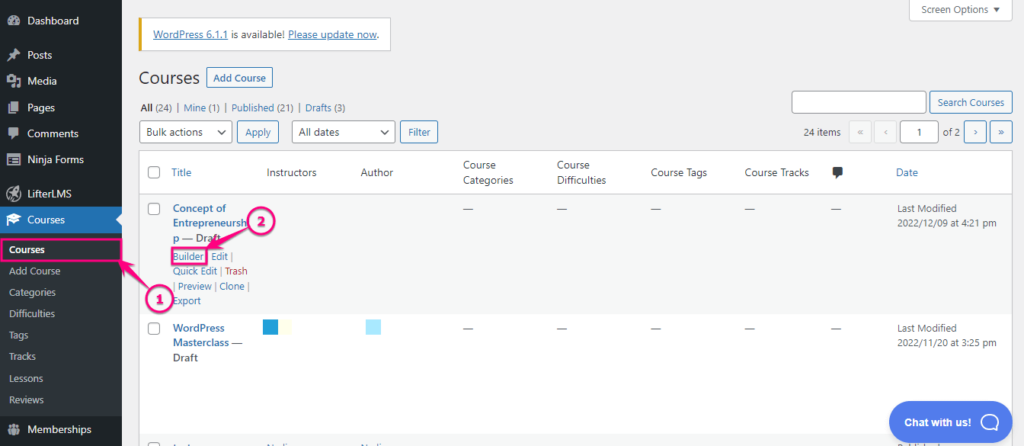This screenshot has width=1024, height=446.
Task: Jump to last page double arrow
Action: [x=1001, y=132]
